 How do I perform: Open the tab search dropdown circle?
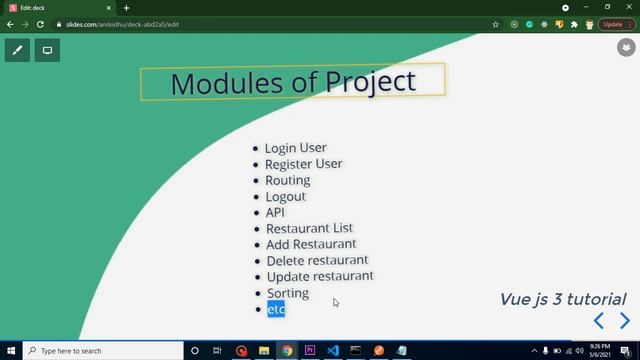pyautogui.click(x=565, y=8)
